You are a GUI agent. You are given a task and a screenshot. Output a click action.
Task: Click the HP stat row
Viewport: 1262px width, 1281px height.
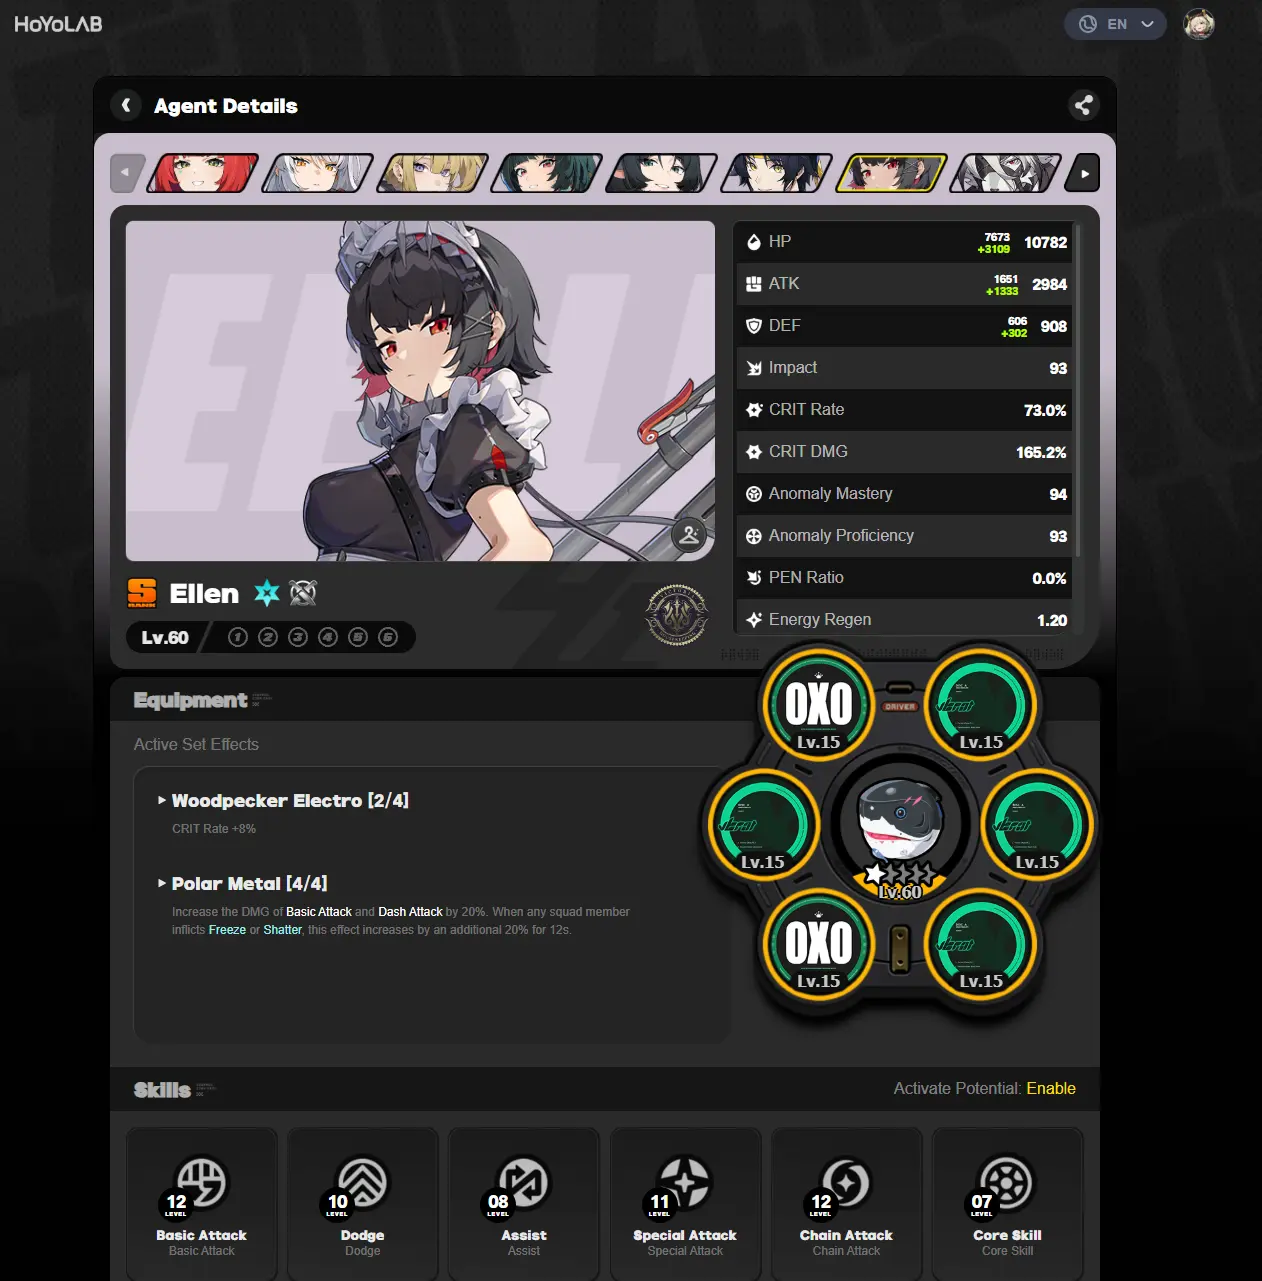904,242
